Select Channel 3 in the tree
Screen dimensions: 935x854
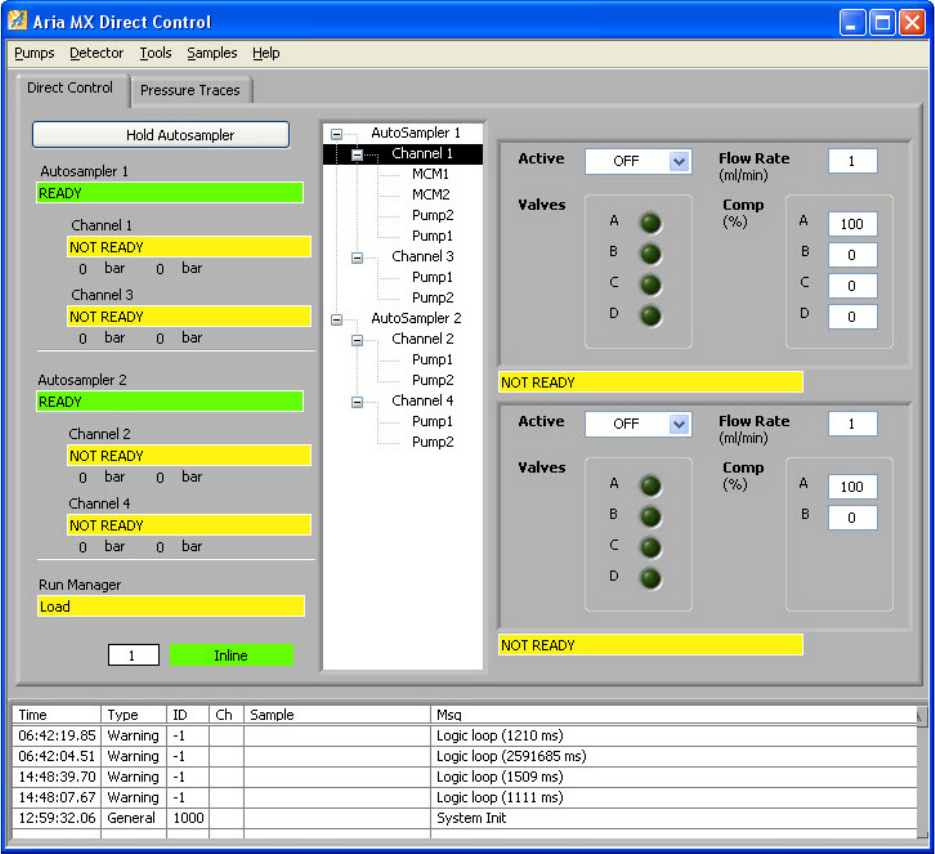[422, 256]
